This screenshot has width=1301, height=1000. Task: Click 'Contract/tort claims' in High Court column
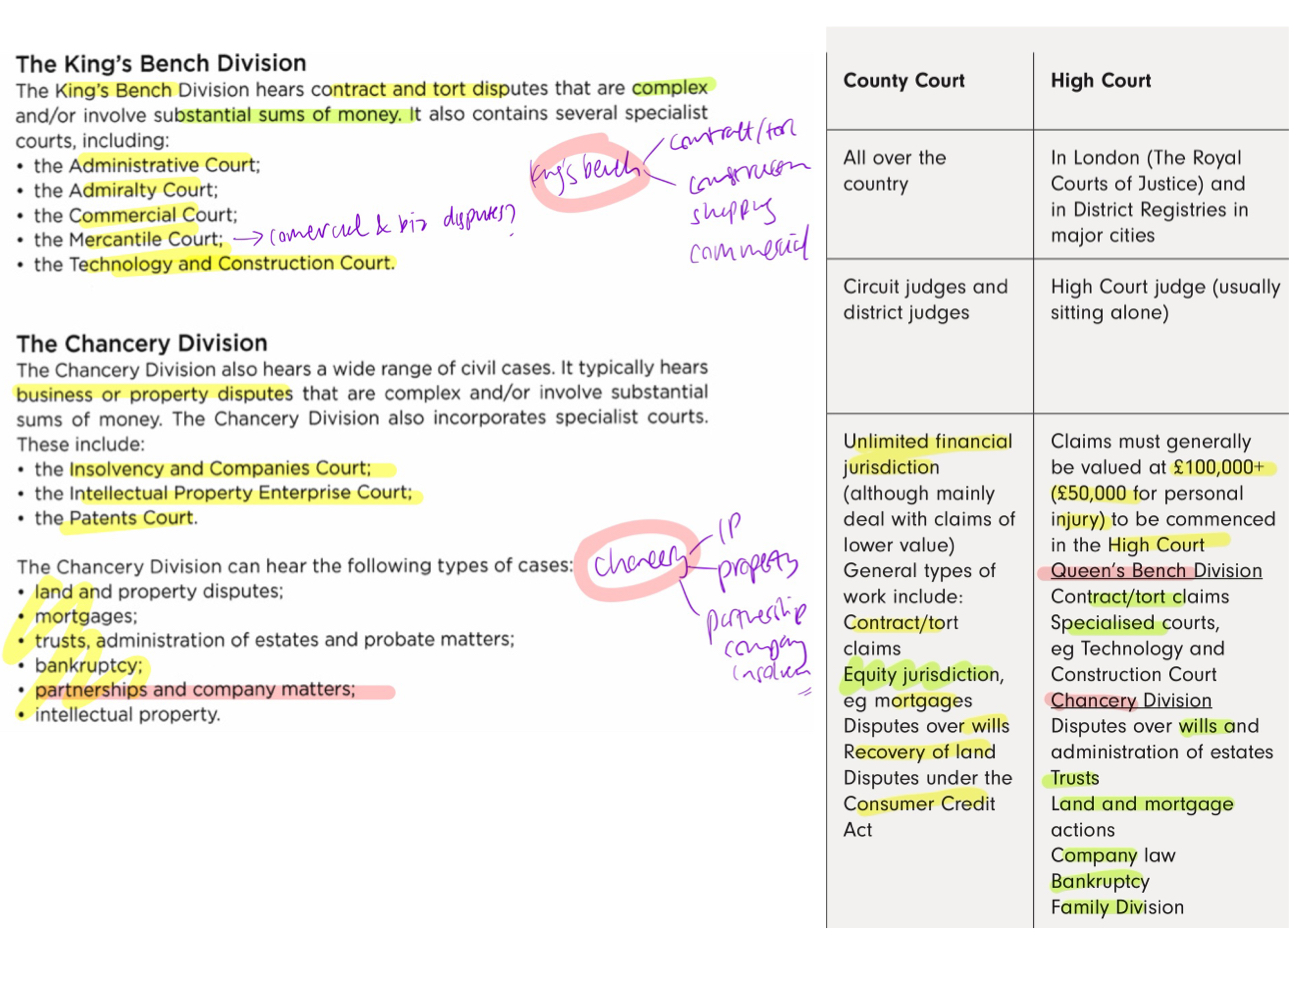(1139, 597)
